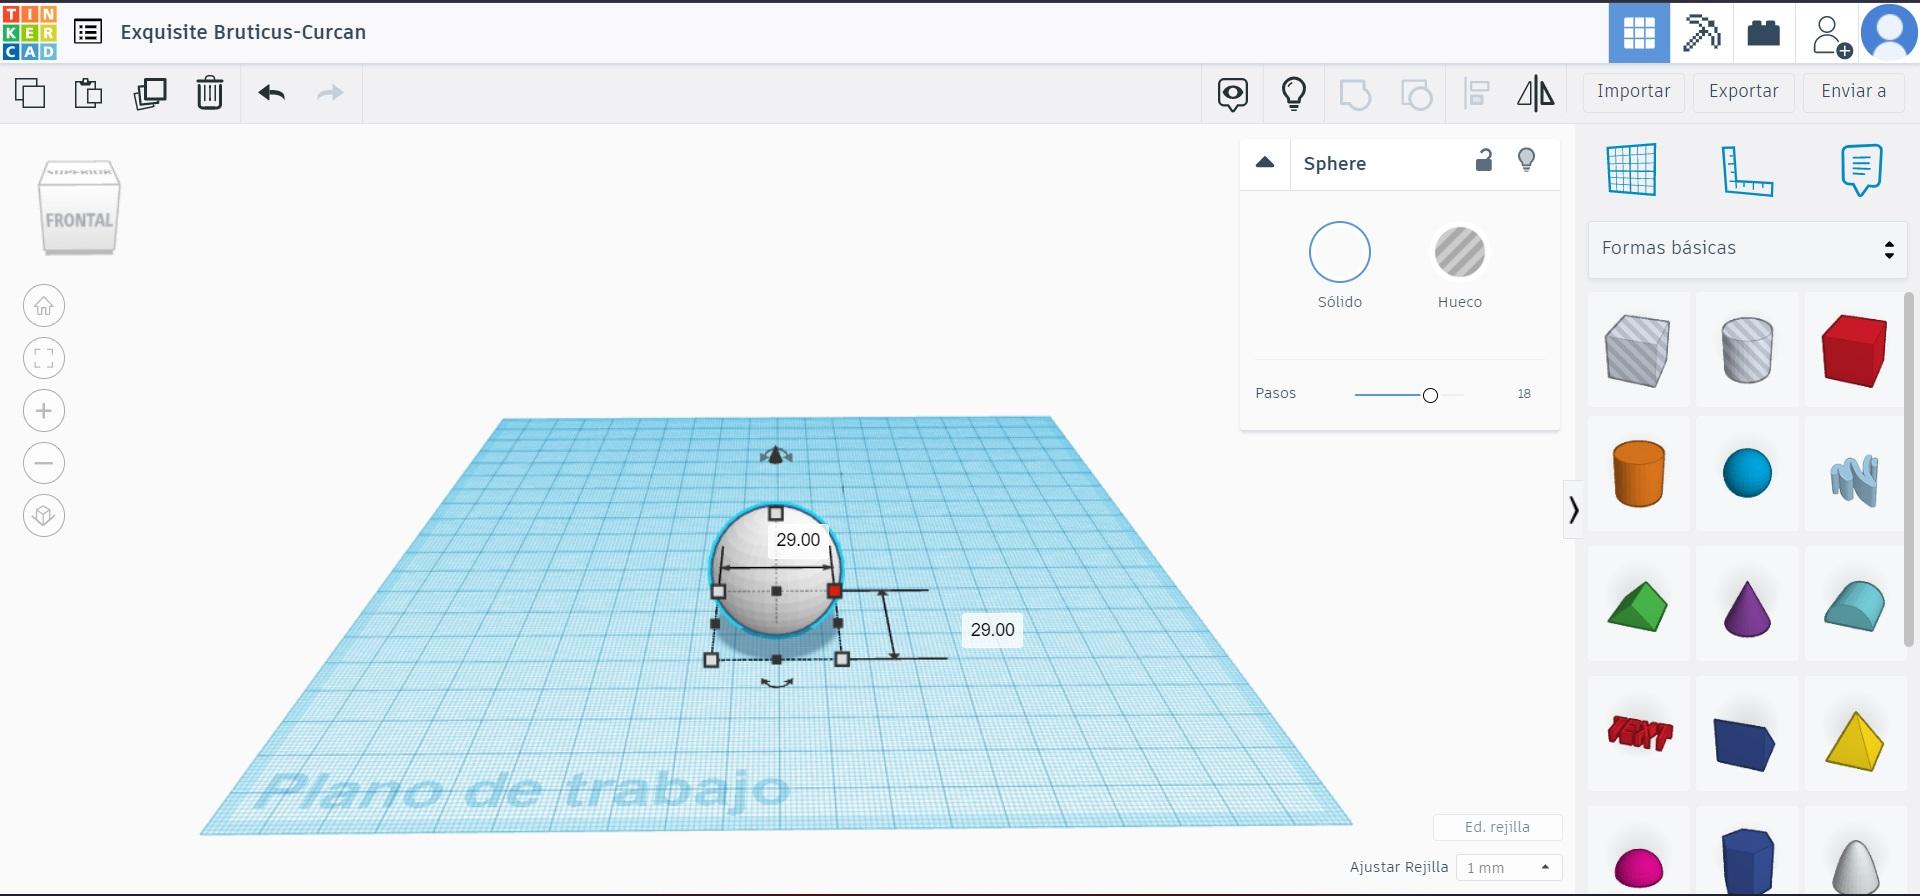Pick the striped hole cylinder shape
The width and height of the screenshot is (1920, 896).
coord(1747,350)
